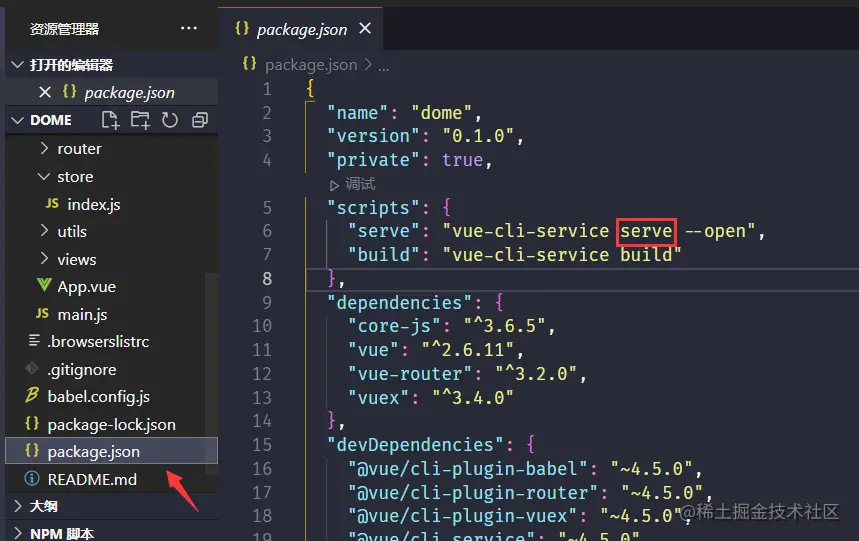Open .gitignore file
This screenshot has height=541, width=859.
tap(82, 370)
